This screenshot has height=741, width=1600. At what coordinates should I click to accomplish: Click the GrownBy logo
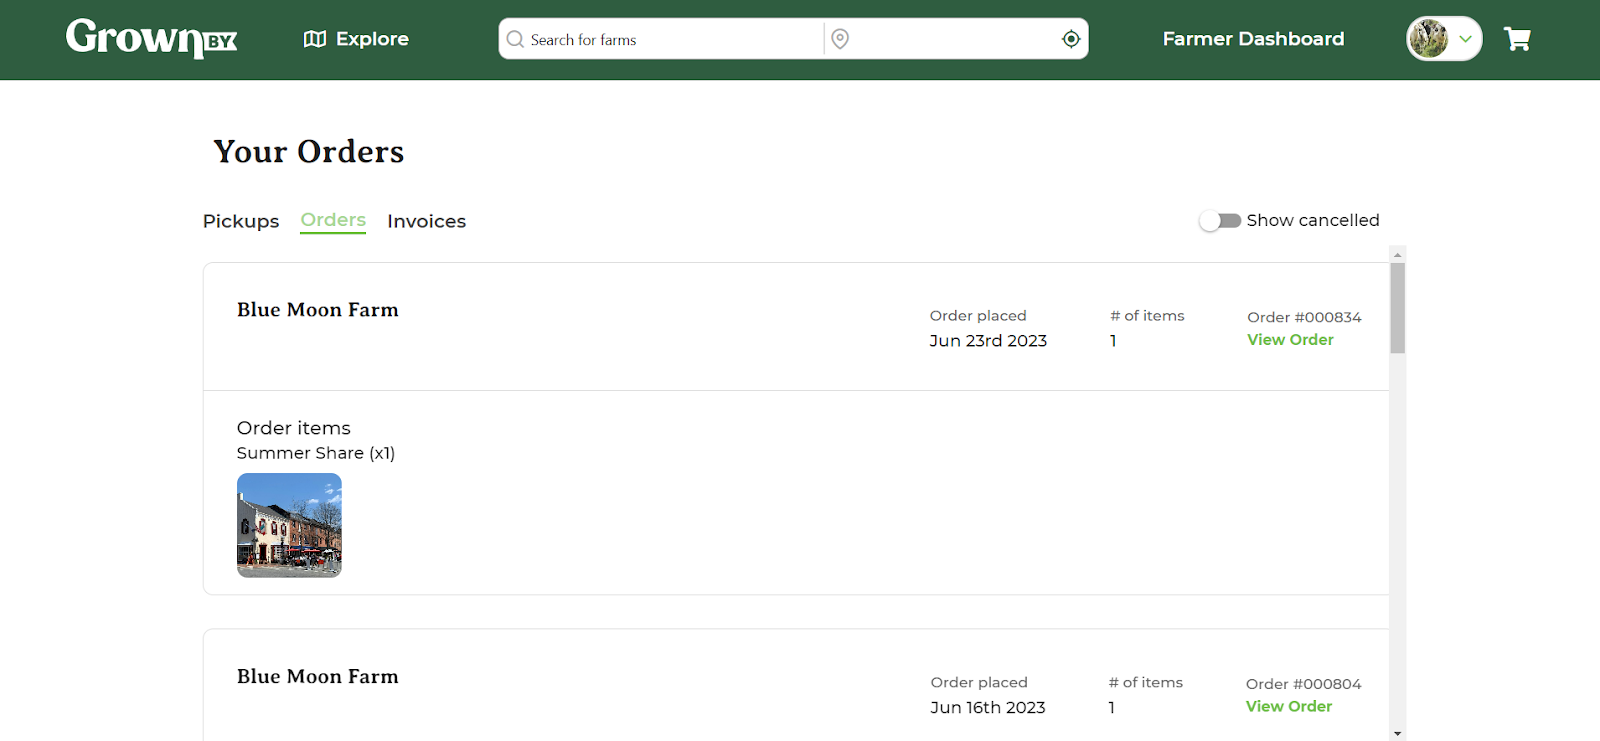pos(151,39)
